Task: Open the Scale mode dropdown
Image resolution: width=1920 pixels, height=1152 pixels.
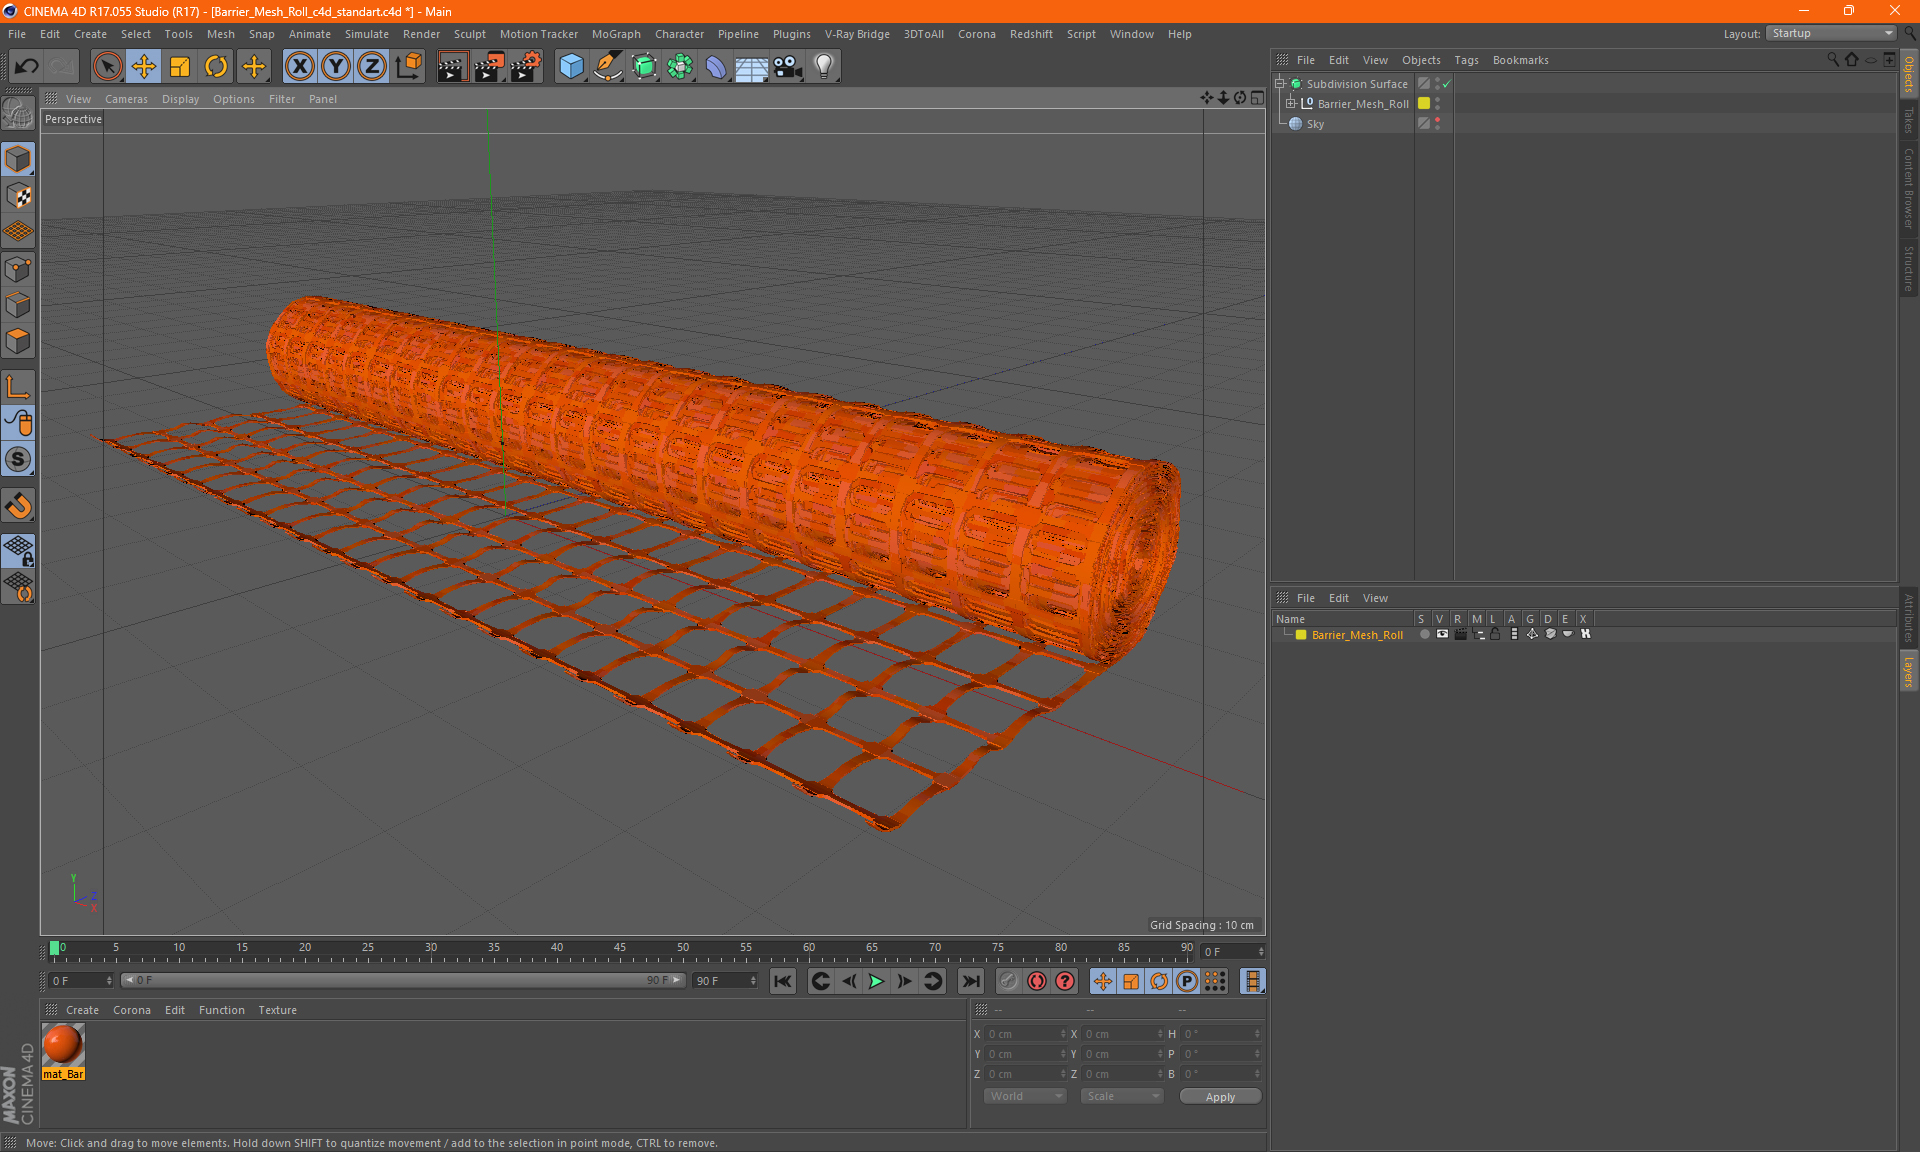Action: tap(1122, 1096)
